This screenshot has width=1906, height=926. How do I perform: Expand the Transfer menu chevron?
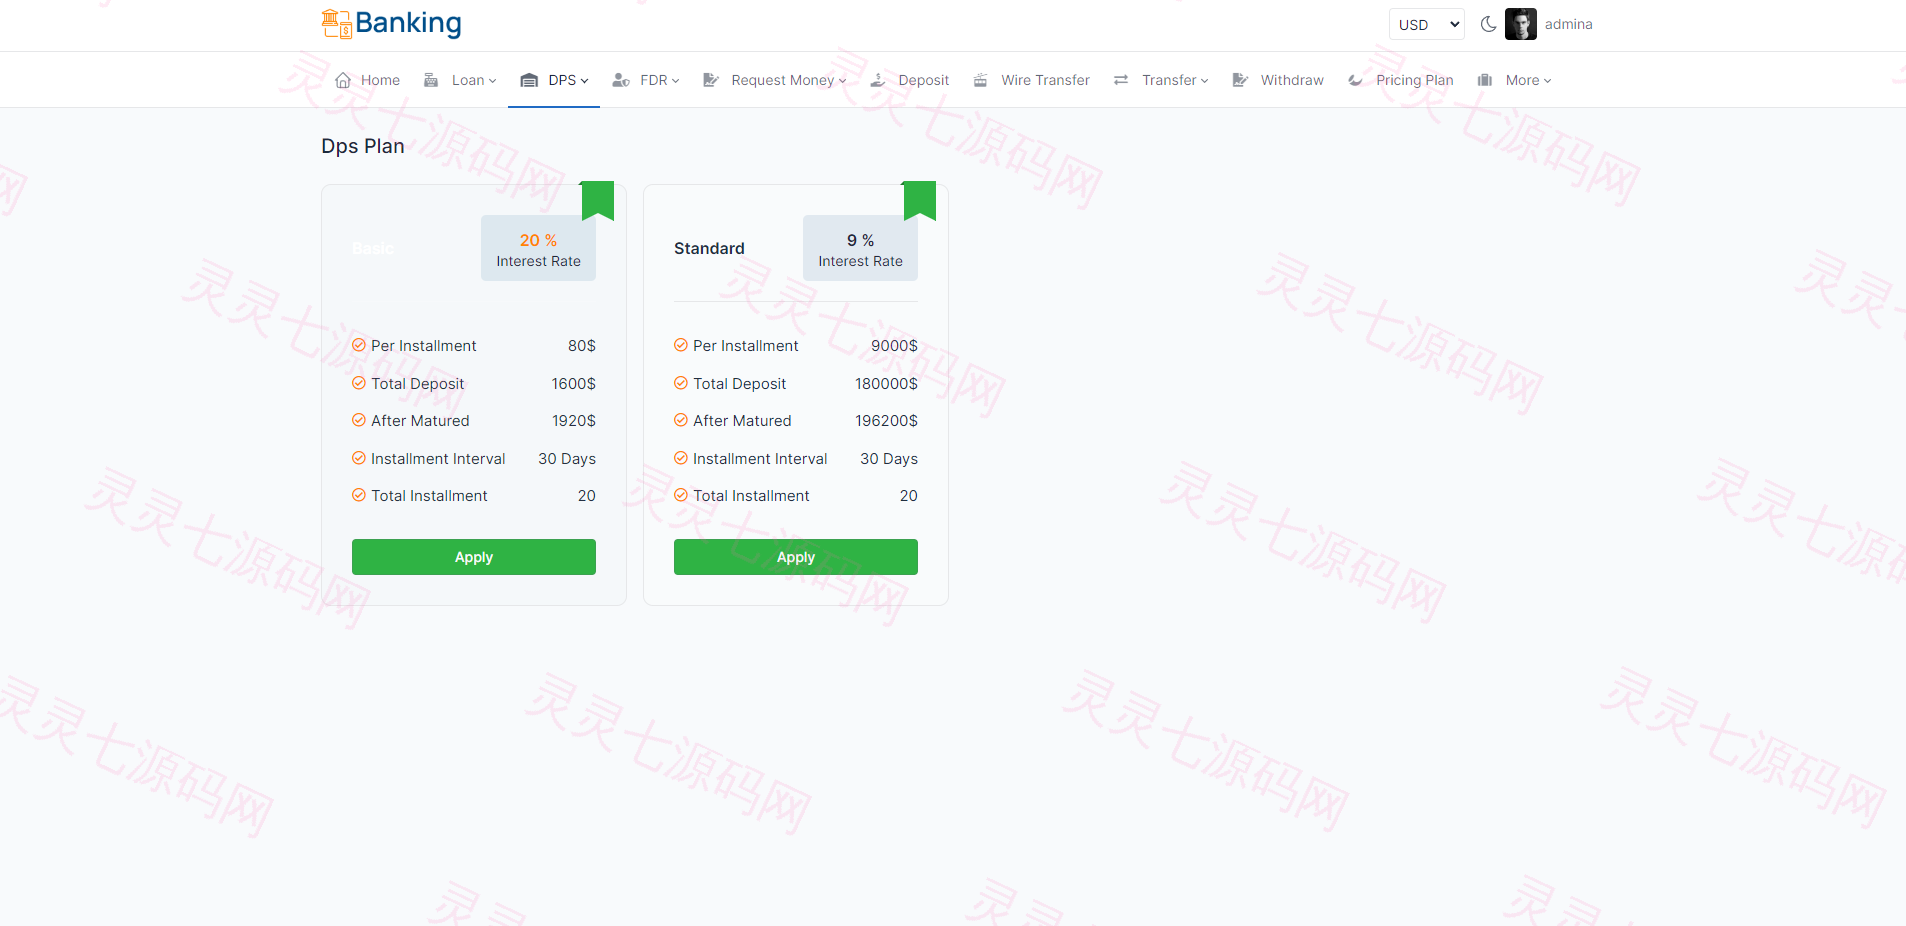point(1205,81)
